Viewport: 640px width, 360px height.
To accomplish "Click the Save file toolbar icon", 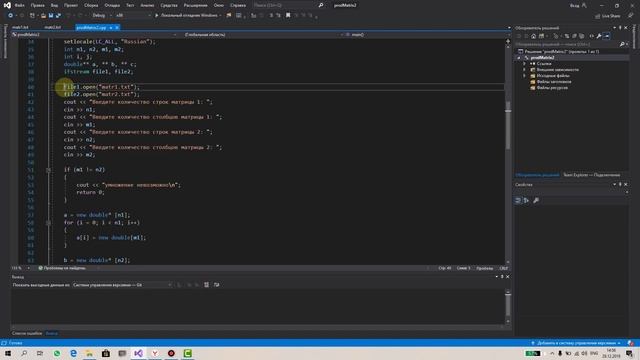I will (x=51, y=16).
